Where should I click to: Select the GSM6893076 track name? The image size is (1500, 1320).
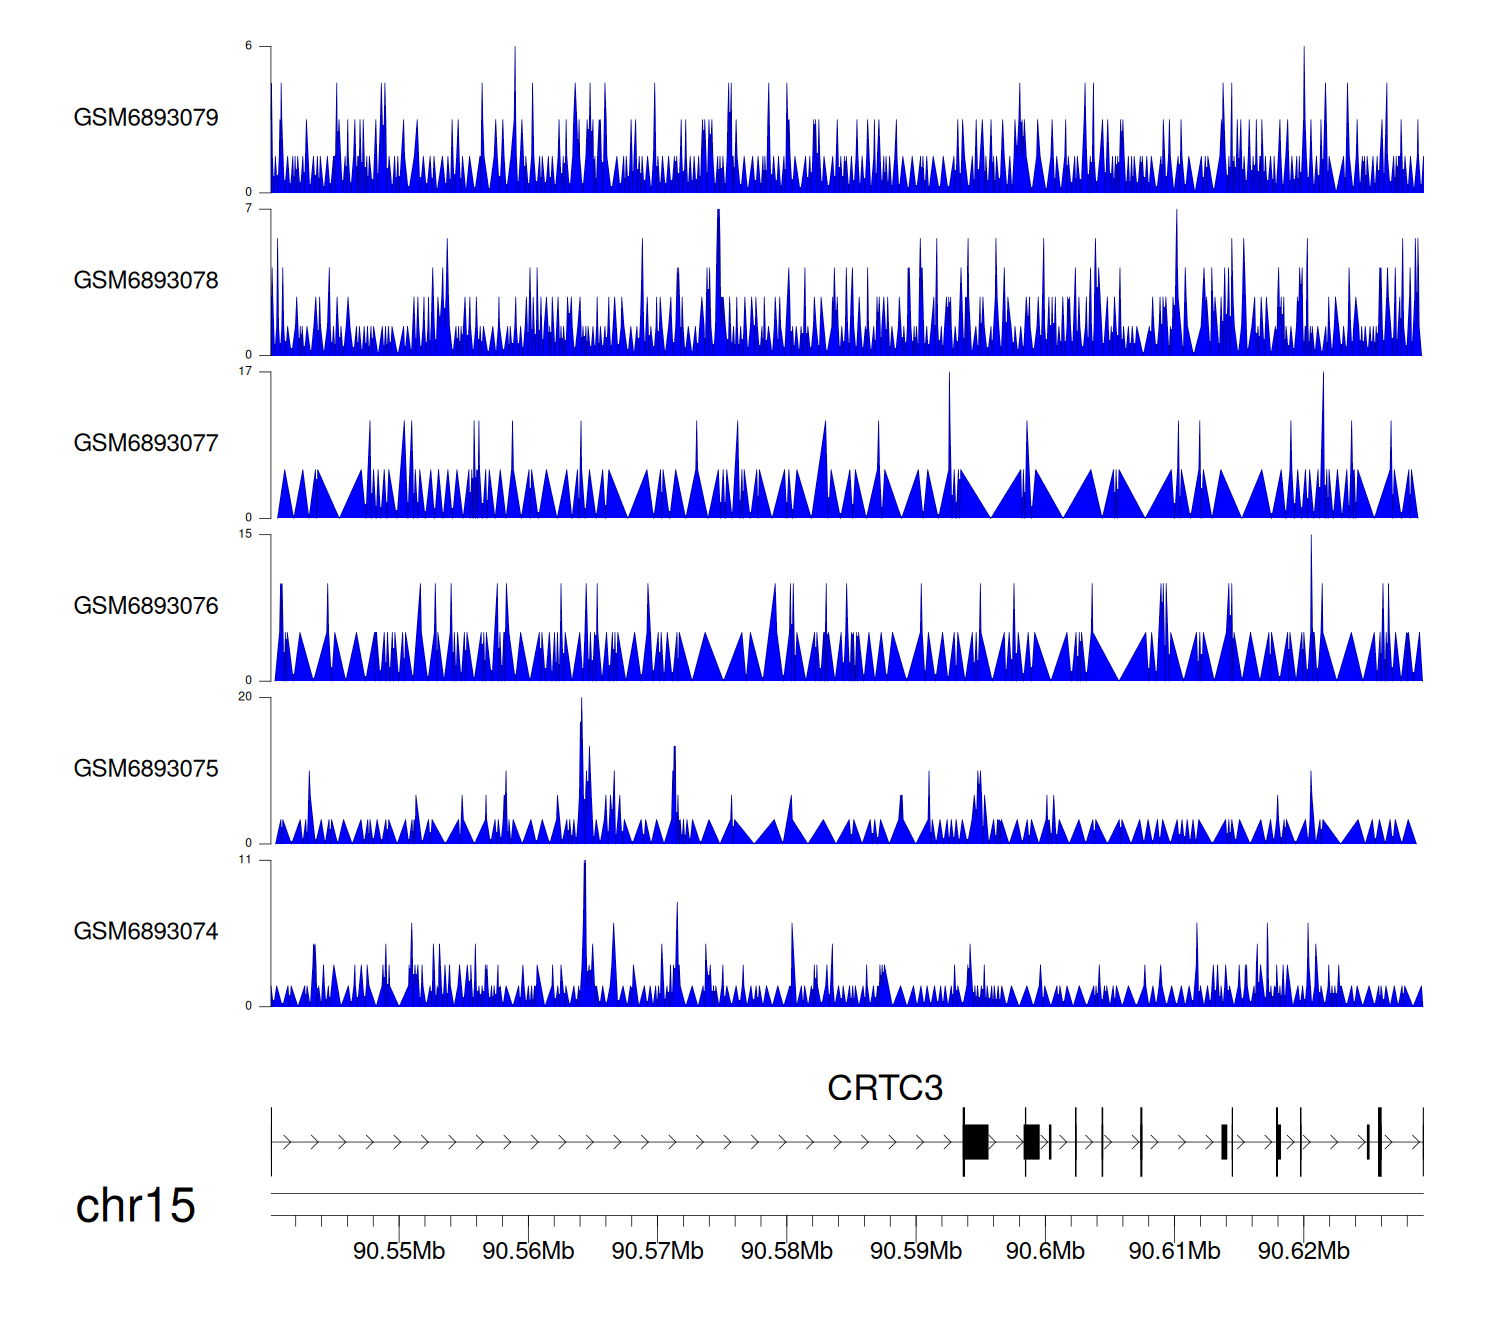(x=146, y=606)
